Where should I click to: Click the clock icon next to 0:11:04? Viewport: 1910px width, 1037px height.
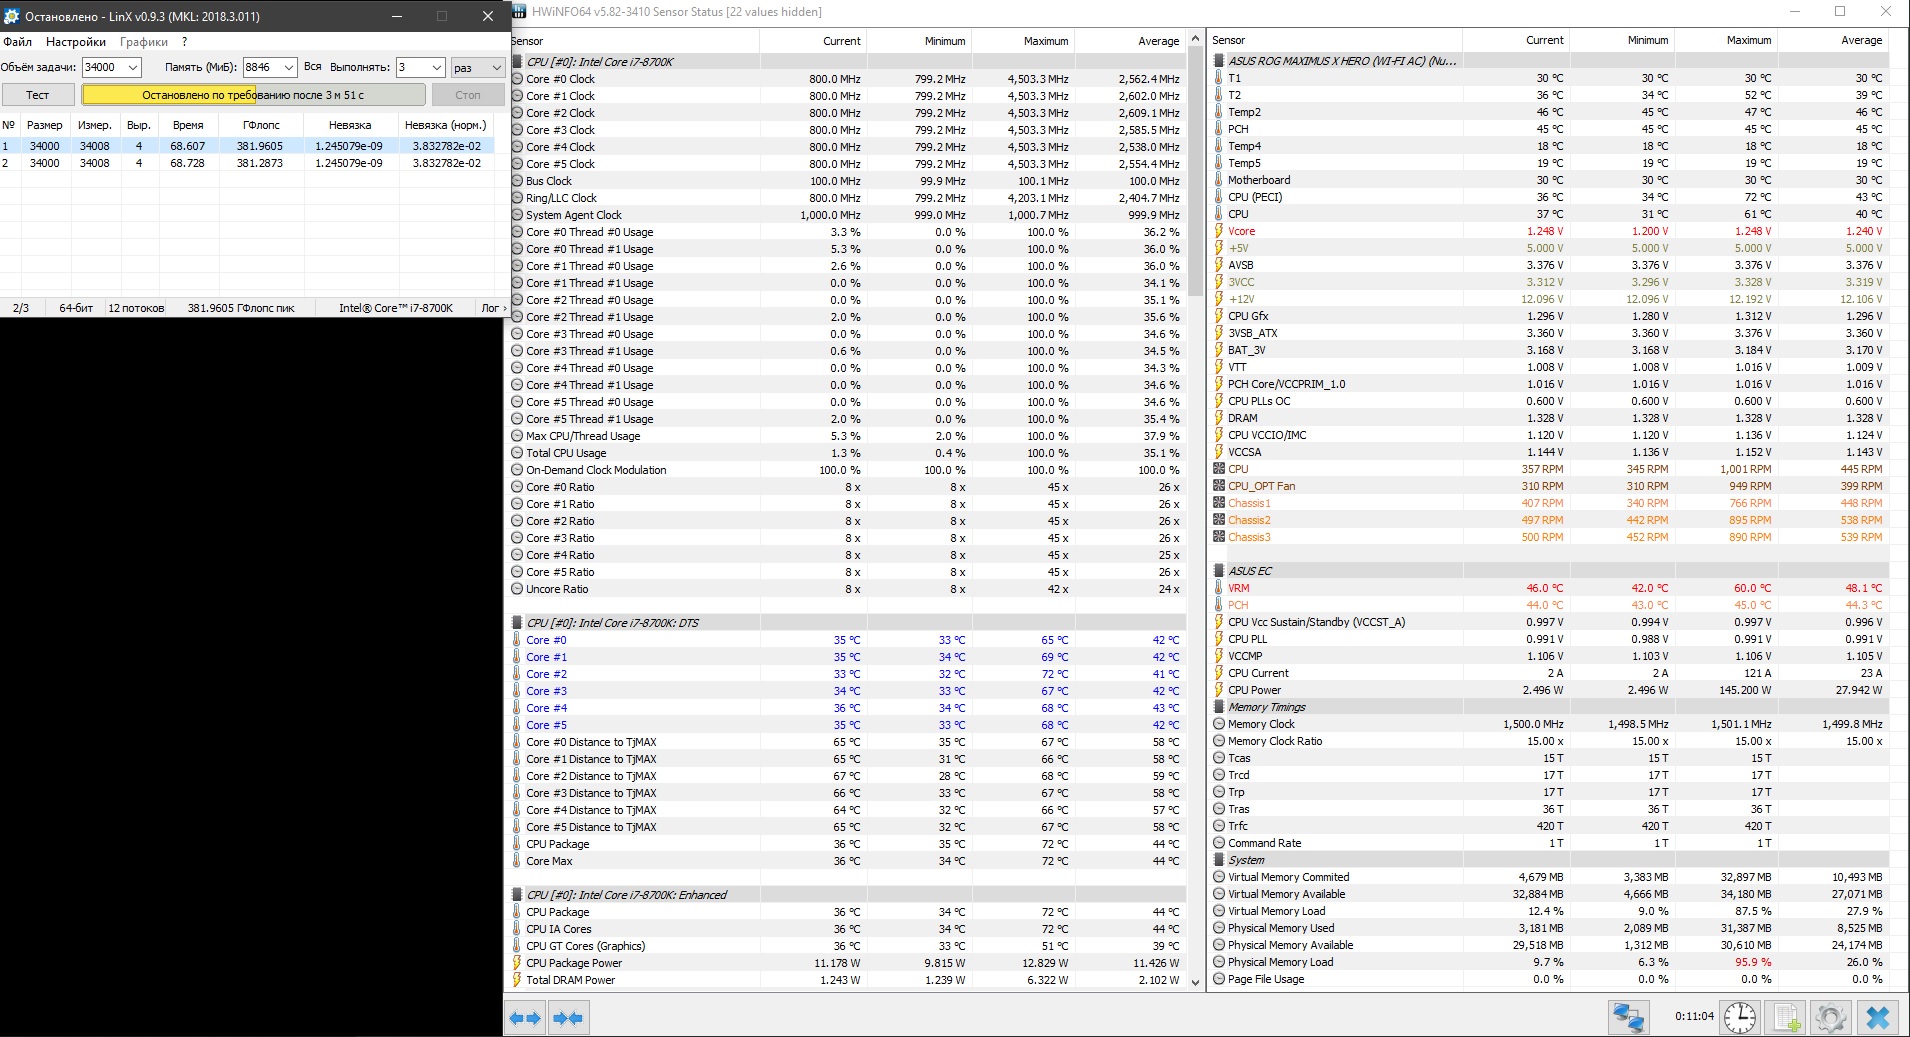(1740, 1018)
